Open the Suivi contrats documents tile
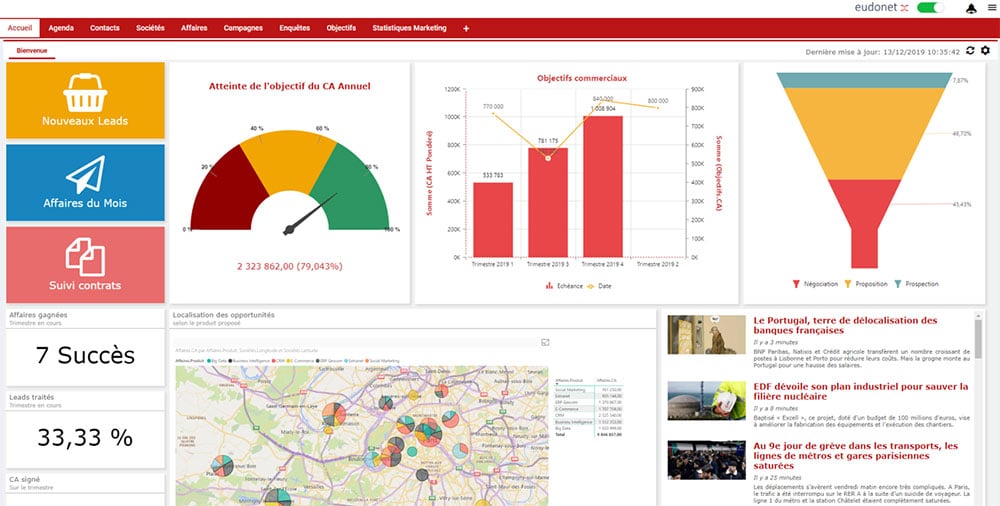Viewport: 1000px width, 506px height. point(85,265)
